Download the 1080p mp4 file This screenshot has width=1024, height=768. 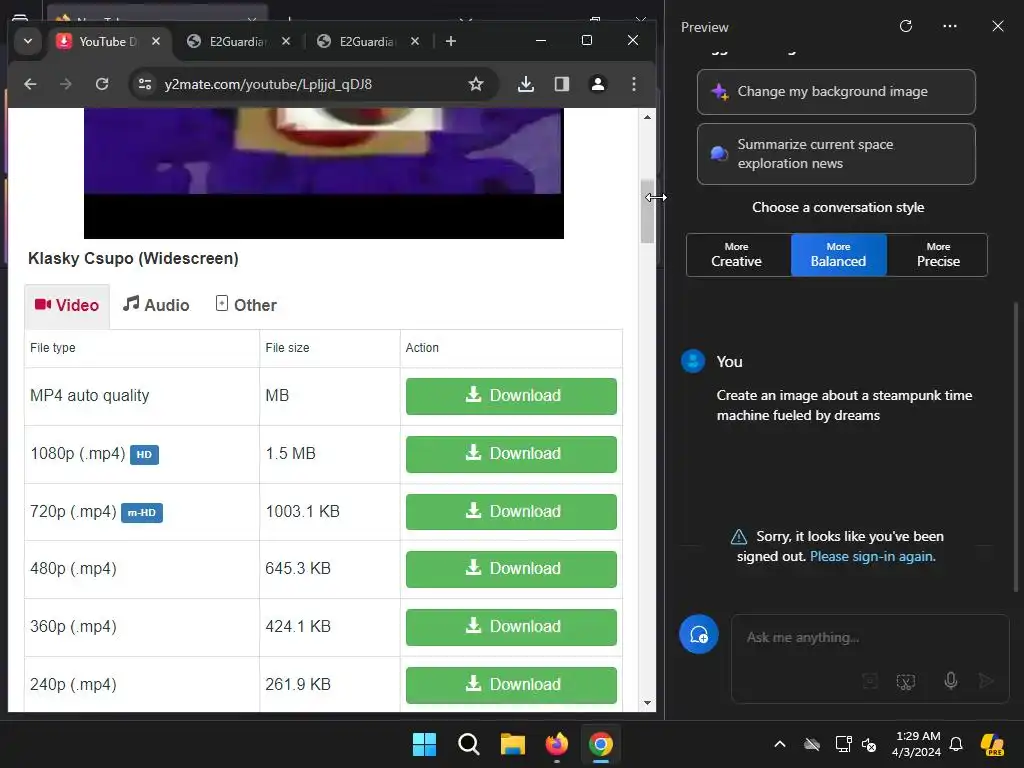click(511, 454)
